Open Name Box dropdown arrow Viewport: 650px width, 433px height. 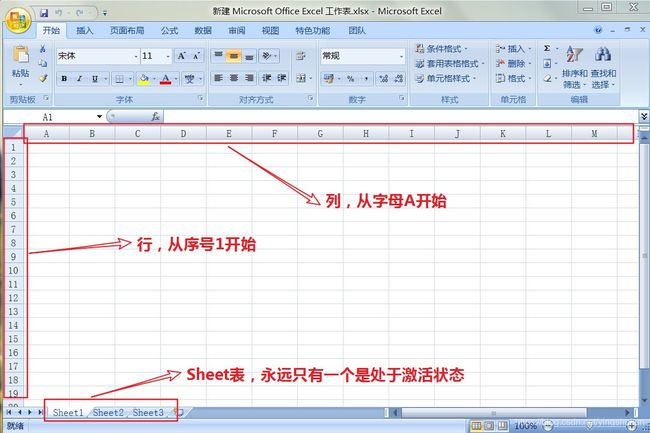click(x=99, y=117)
